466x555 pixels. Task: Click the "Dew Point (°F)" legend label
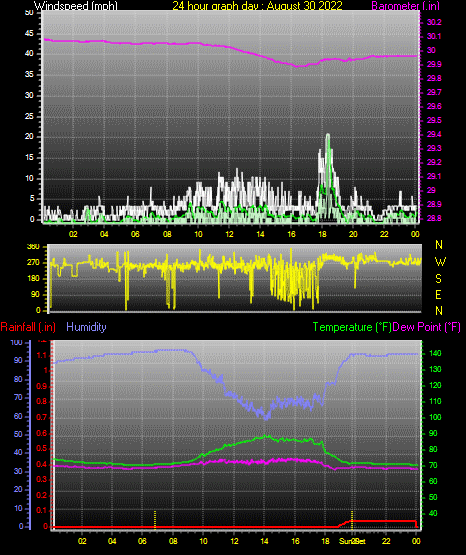click(x=426, y=327)
